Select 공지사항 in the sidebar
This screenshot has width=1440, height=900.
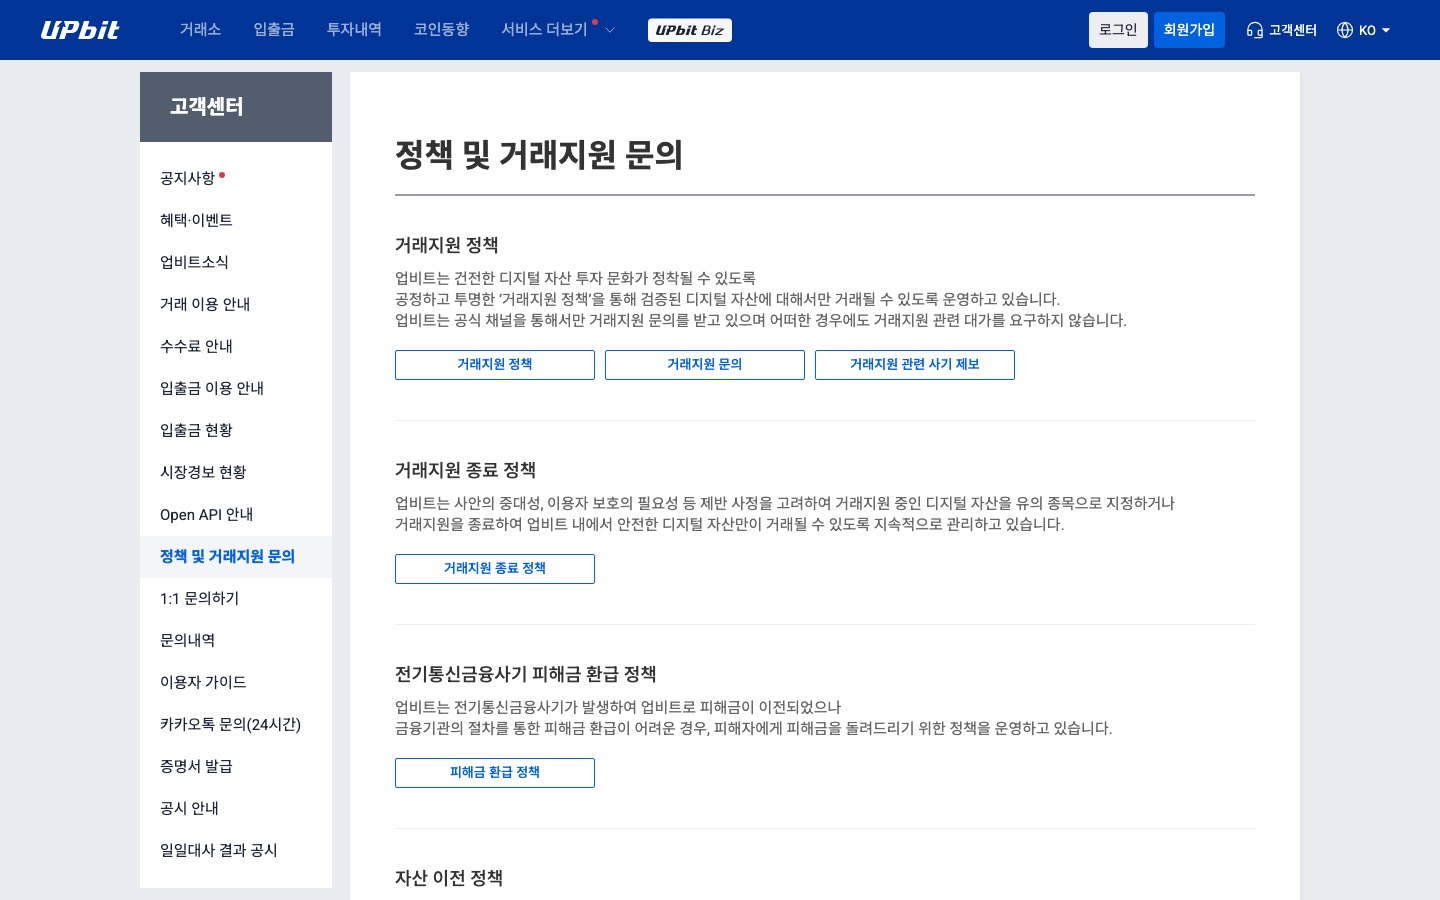click(236, 178)
